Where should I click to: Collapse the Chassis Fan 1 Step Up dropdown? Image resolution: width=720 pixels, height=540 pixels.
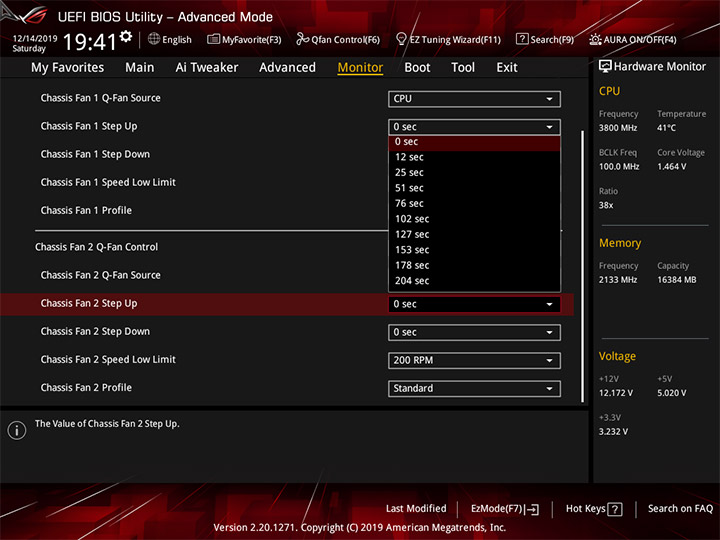(474, 127)
